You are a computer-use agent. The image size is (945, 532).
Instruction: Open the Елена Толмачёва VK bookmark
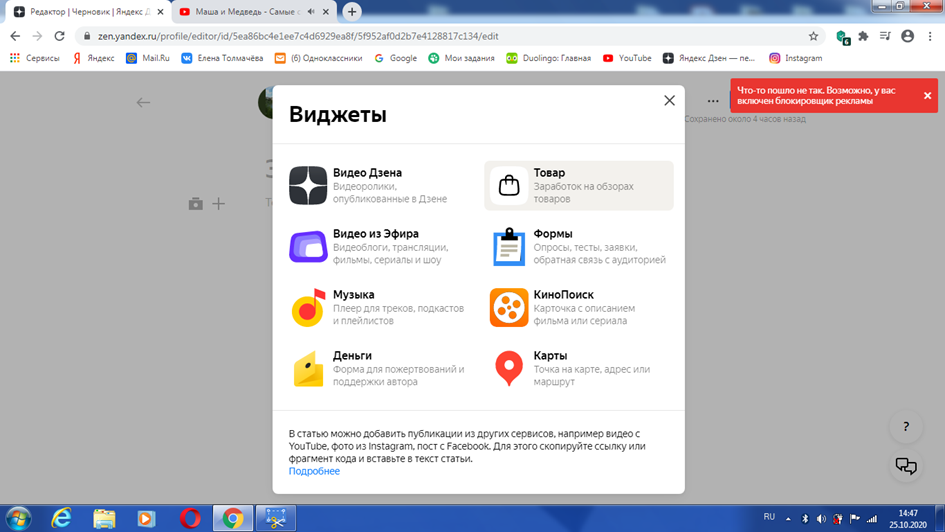(x=222, y=58)
